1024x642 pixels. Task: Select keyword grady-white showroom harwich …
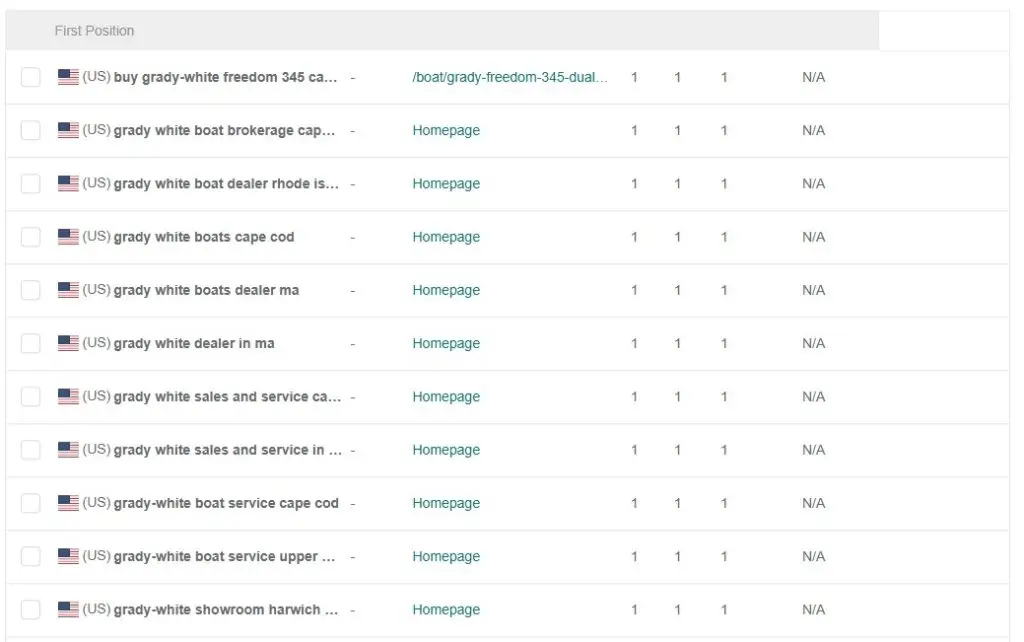226,609
